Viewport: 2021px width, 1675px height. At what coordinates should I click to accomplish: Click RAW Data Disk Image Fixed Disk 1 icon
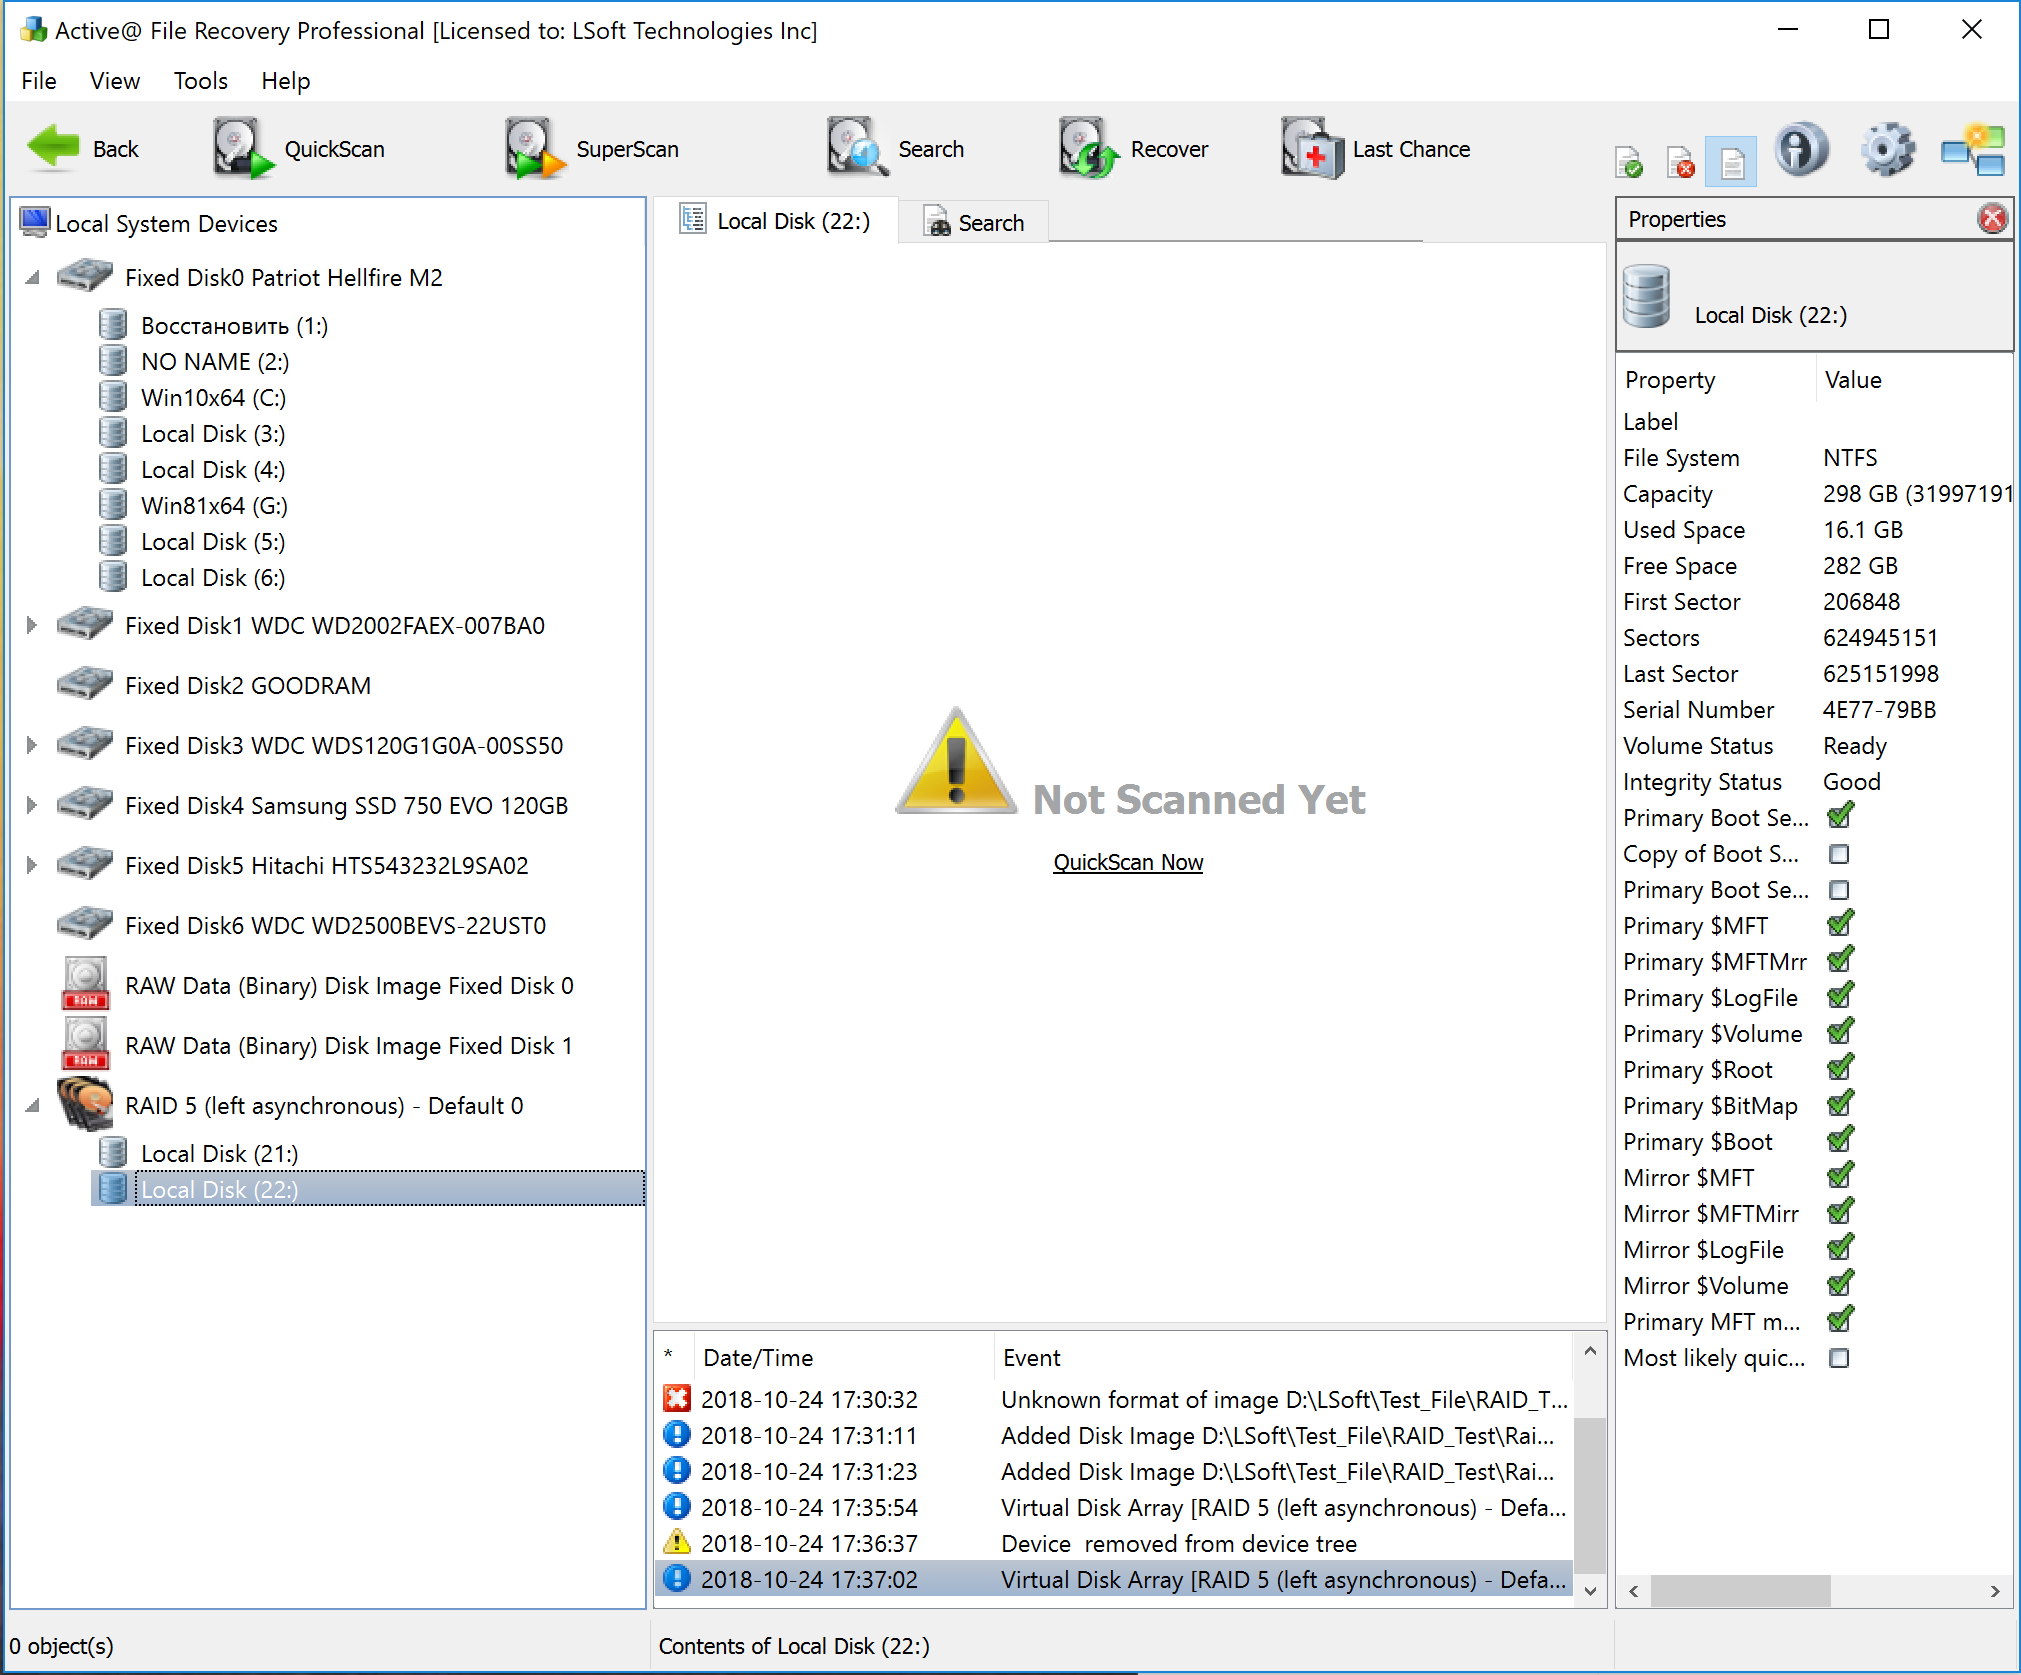[86, 1044]
